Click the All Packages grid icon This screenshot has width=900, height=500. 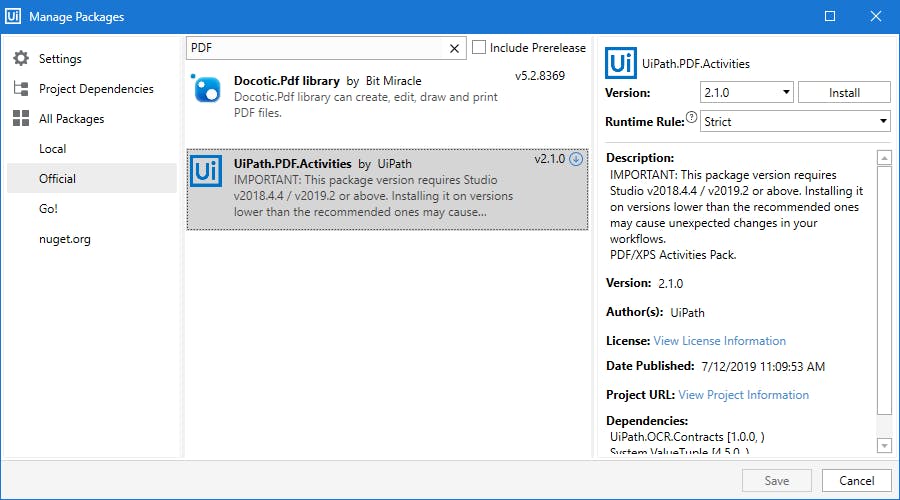pyautogui.click(x=21, y=118)
